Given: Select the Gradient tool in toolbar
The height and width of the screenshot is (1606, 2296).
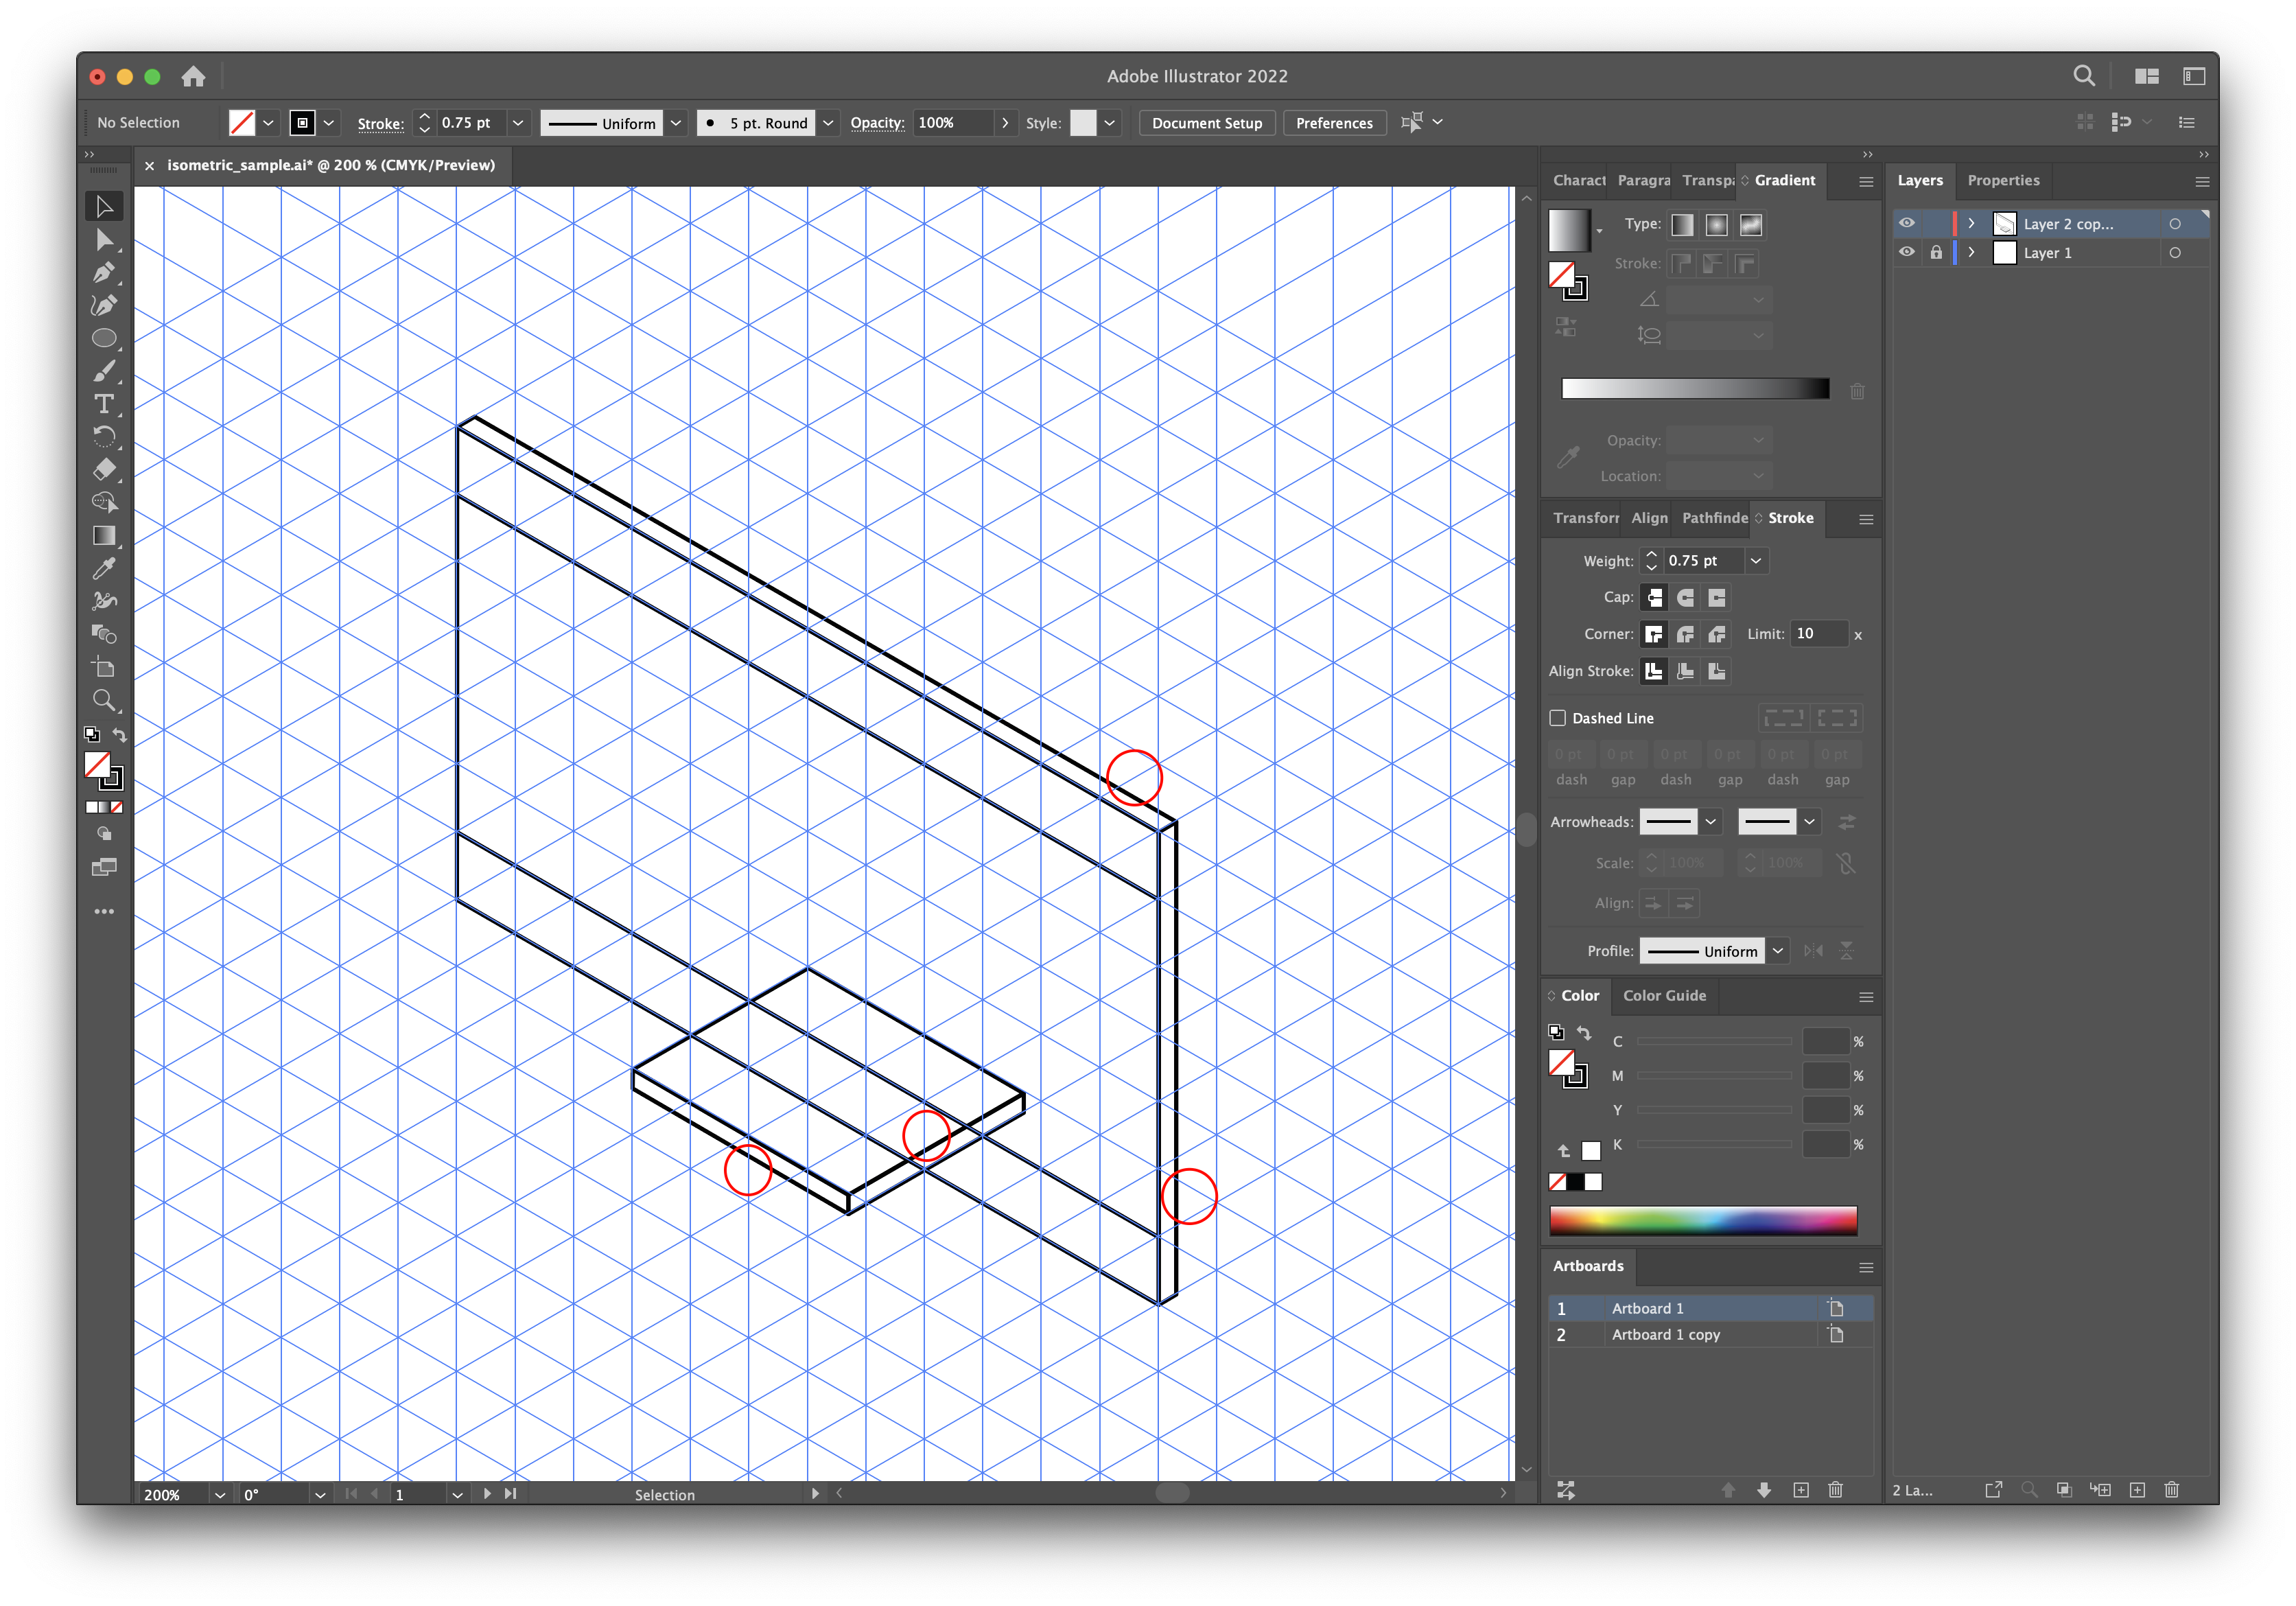Looking at the screenshot, I should (x=104, y=535).
